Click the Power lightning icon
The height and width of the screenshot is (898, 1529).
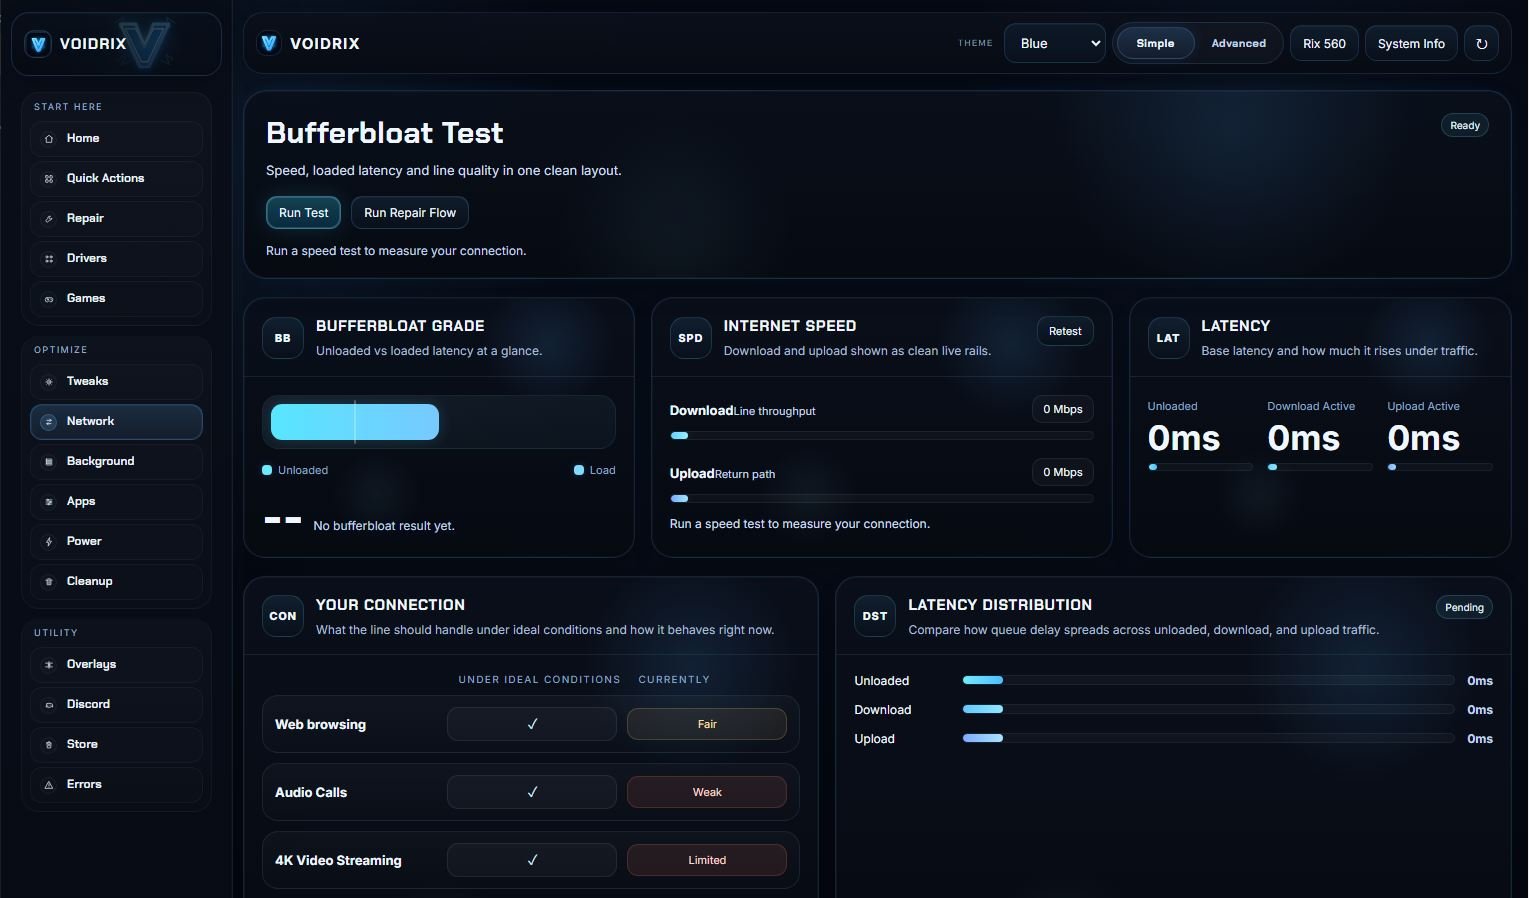click(x=49, y=542)
